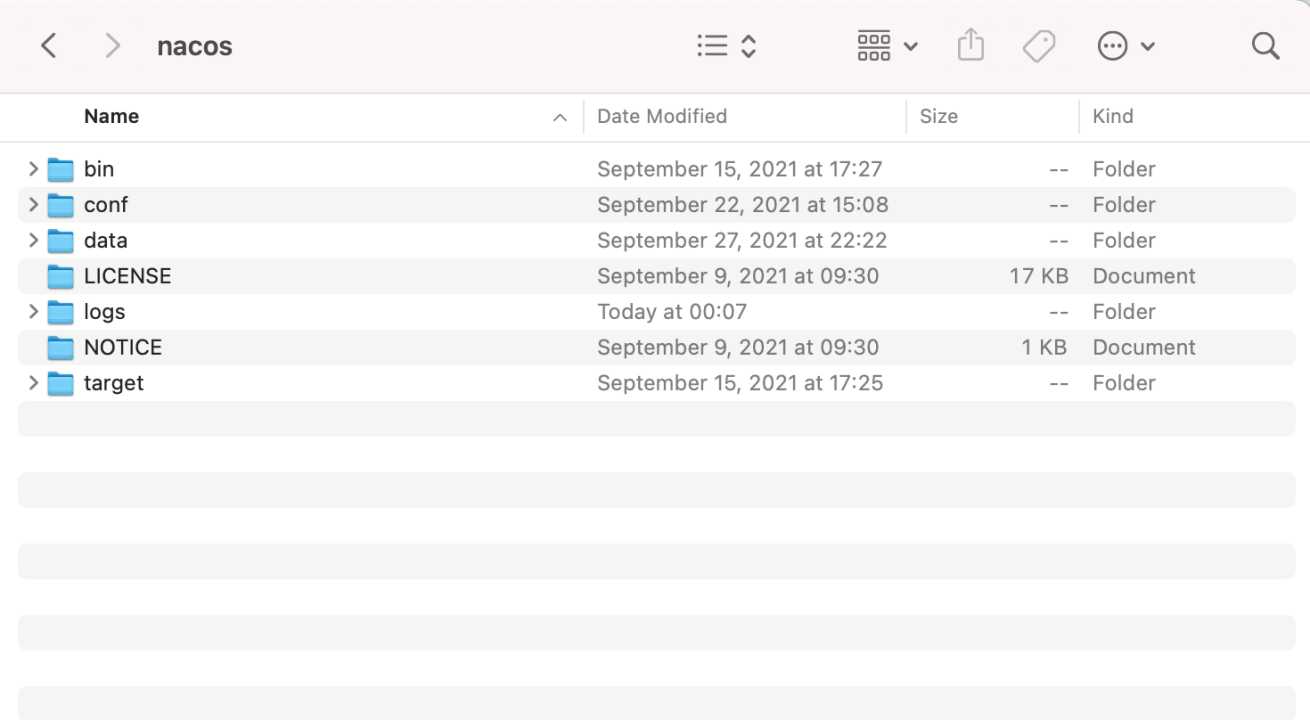Click the file name 'target'

point(114,383)
